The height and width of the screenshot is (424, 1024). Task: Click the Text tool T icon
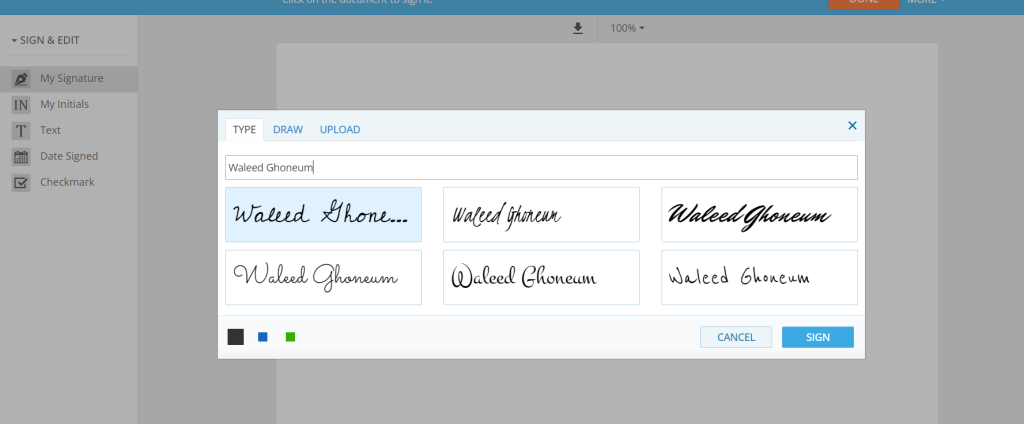[21, 131]
